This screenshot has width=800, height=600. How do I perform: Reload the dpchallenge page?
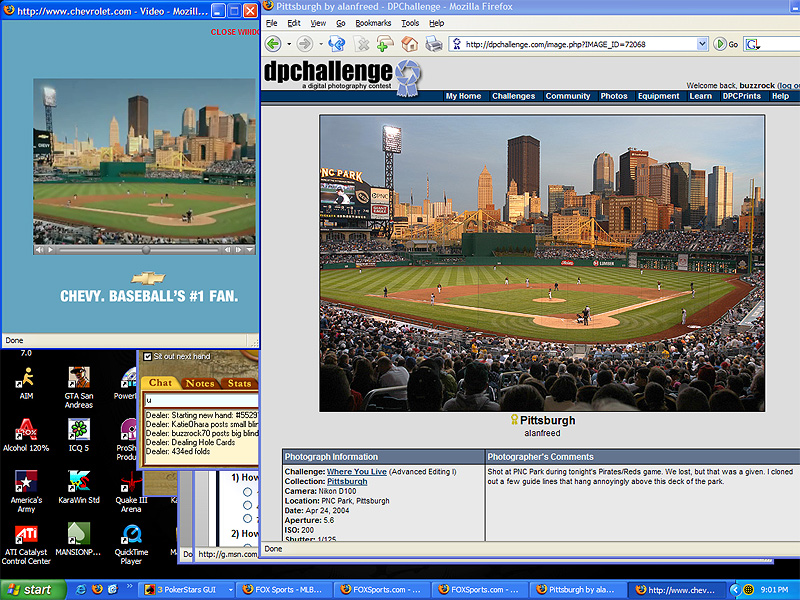pos(336,44)
